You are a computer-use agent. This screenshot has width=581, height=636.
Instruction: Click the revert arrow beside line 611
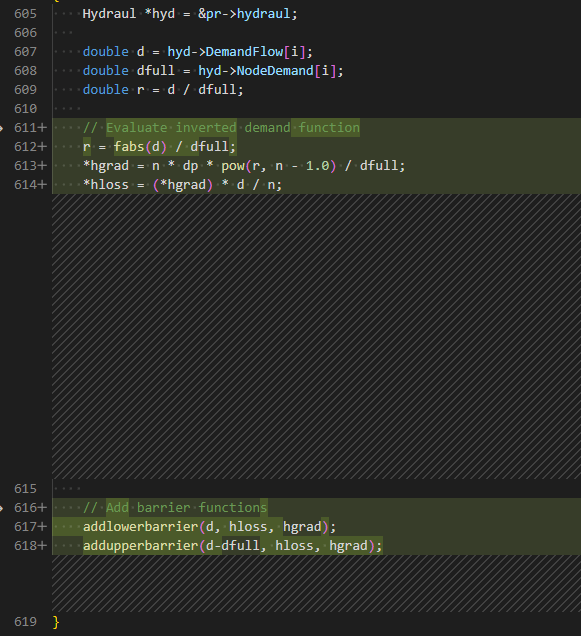click(2, 128)
